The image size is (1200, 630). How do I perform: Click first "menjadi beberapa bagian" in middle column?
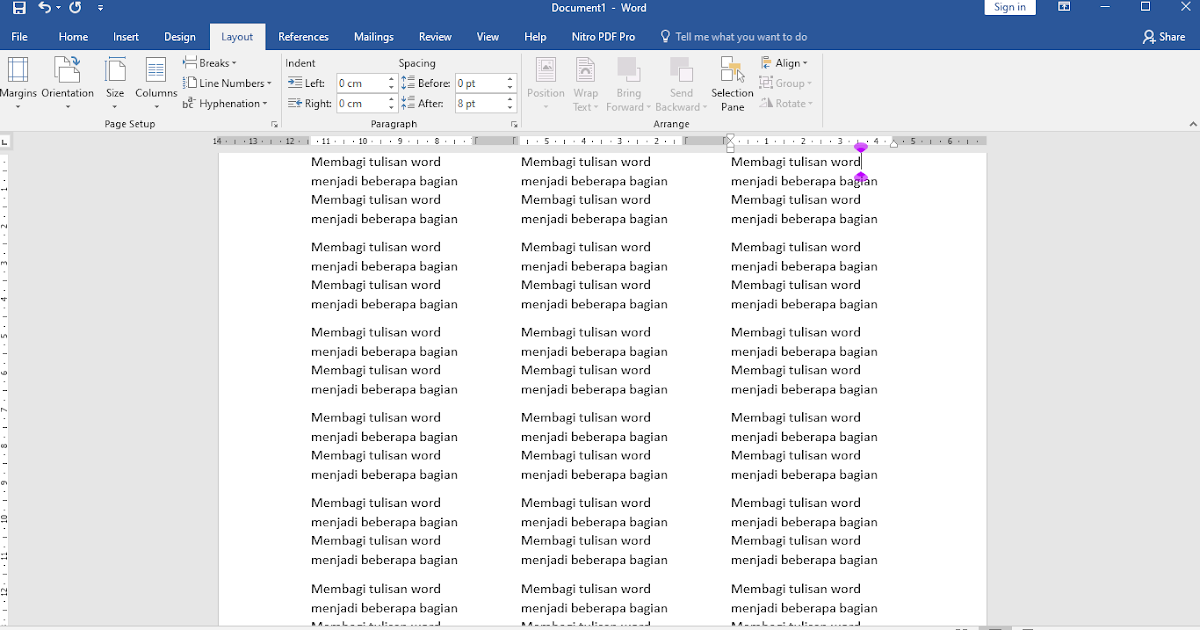click(x=594, y=181)
